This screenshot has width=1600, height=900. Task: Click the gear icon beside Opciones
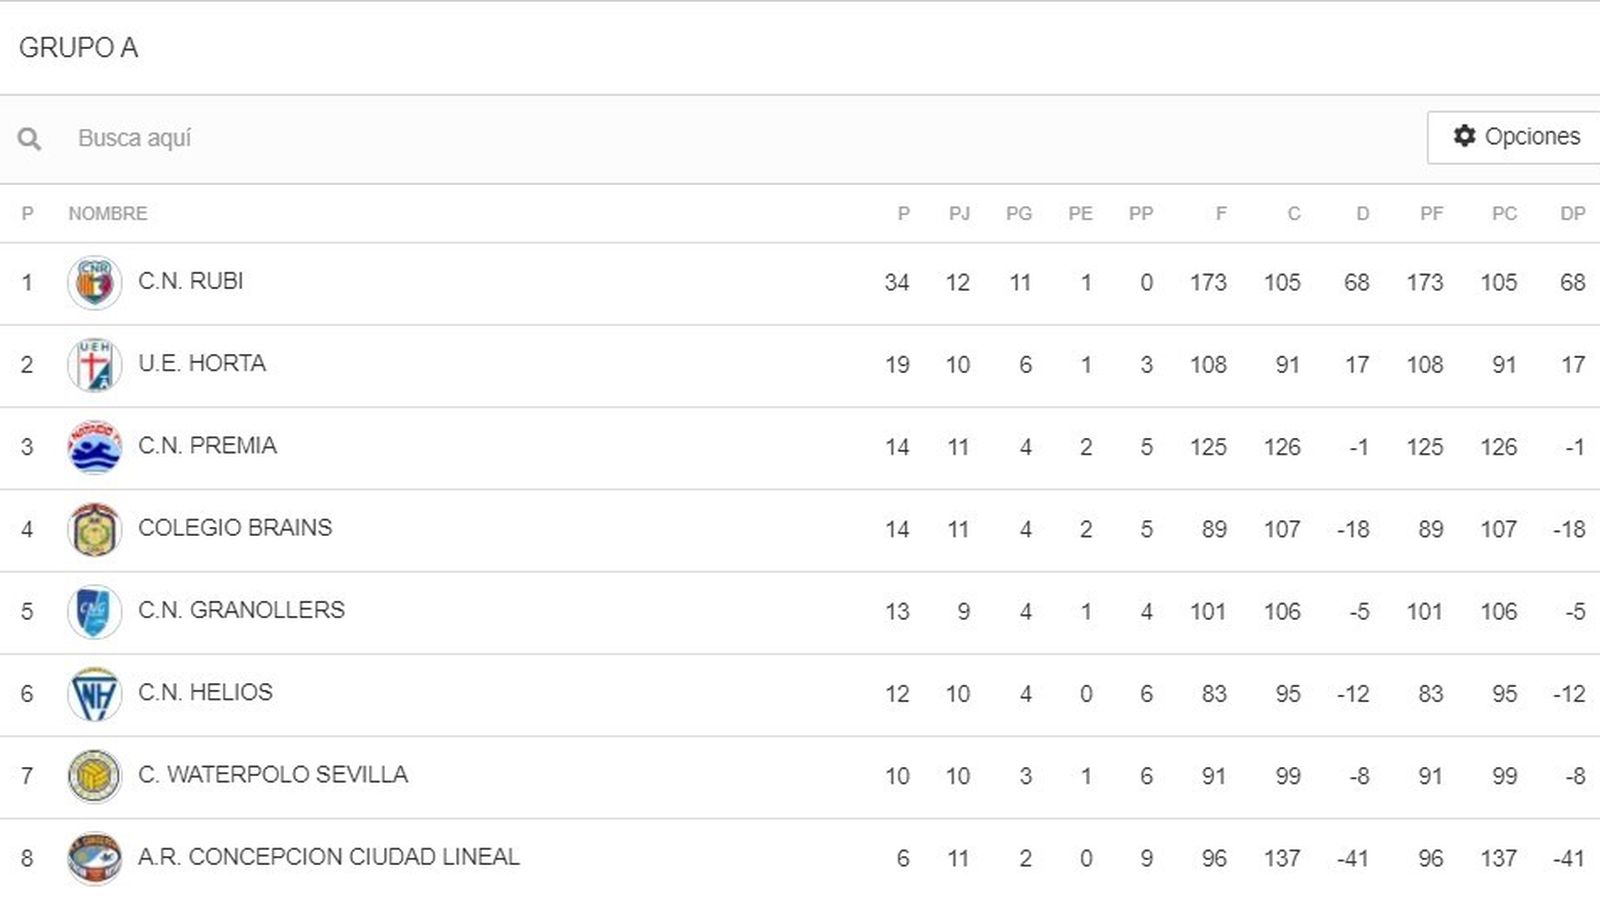click(1463, 137)
